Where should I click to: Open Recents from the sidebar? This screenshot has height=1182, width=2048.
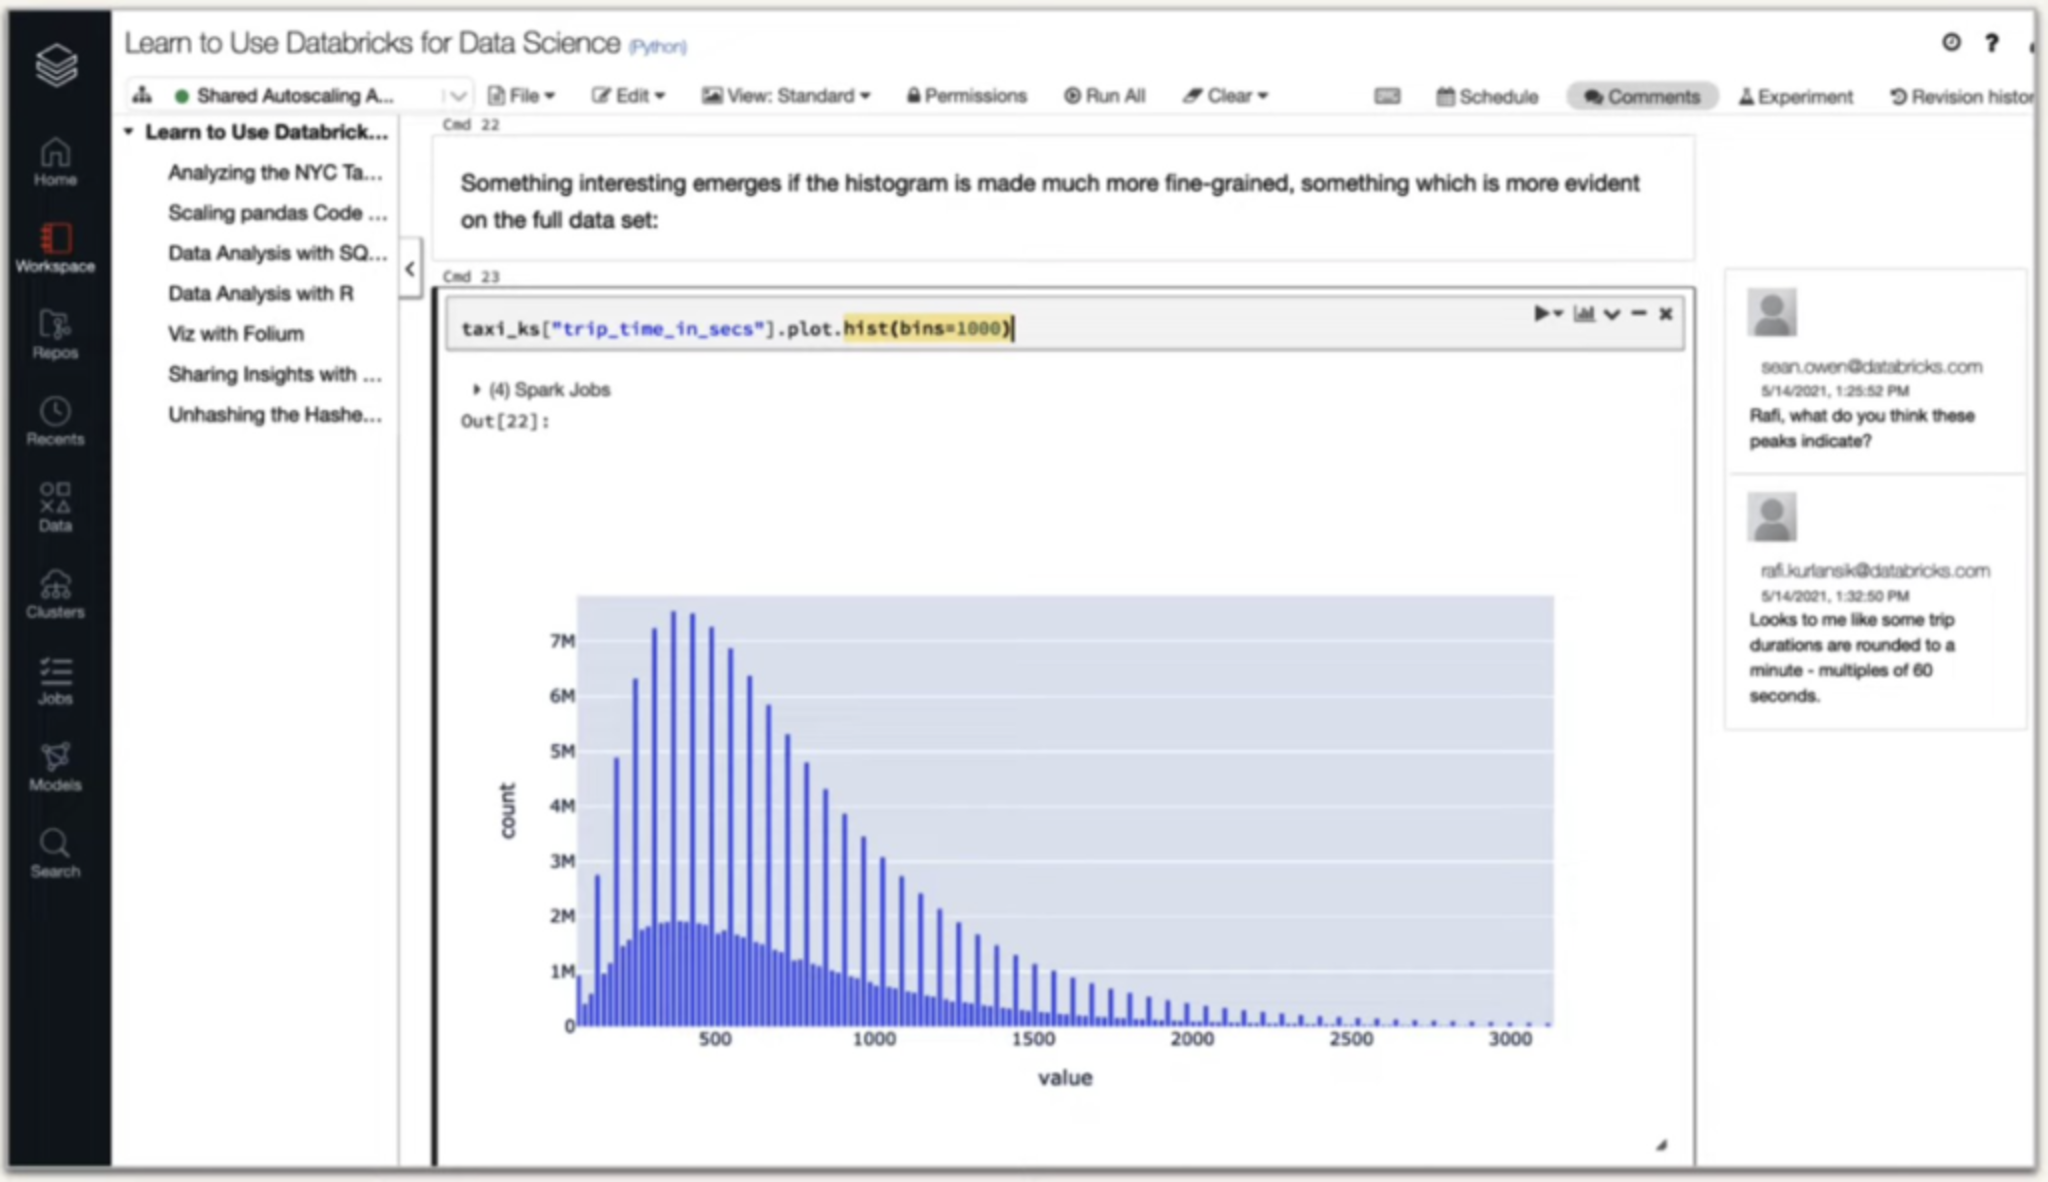pyautogui.click(x=55, y=421)
